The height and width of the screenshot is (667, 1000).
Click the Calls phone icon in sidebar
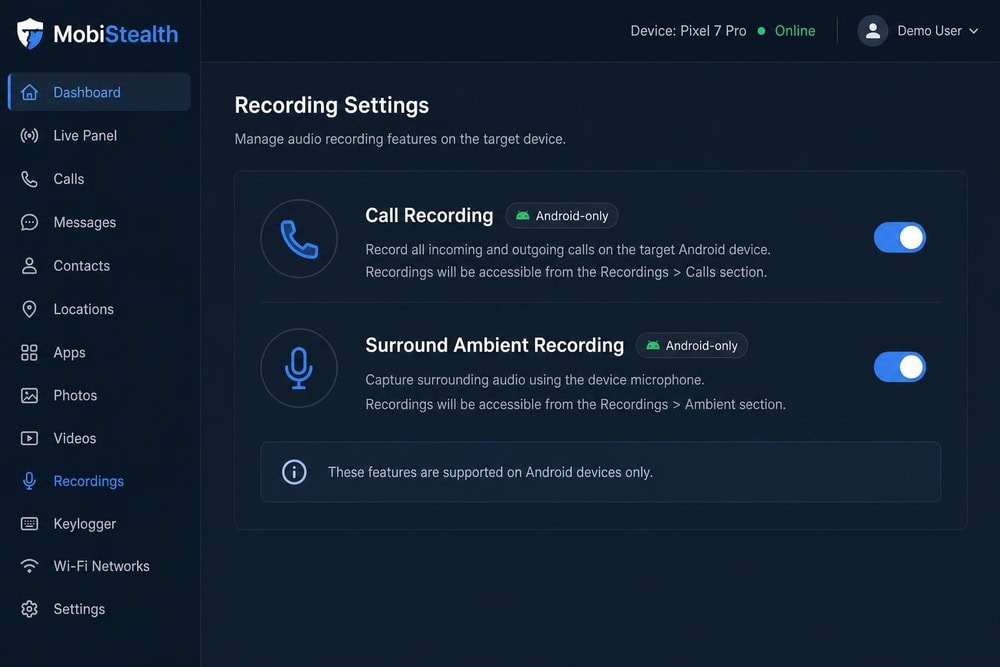point(29,179)
